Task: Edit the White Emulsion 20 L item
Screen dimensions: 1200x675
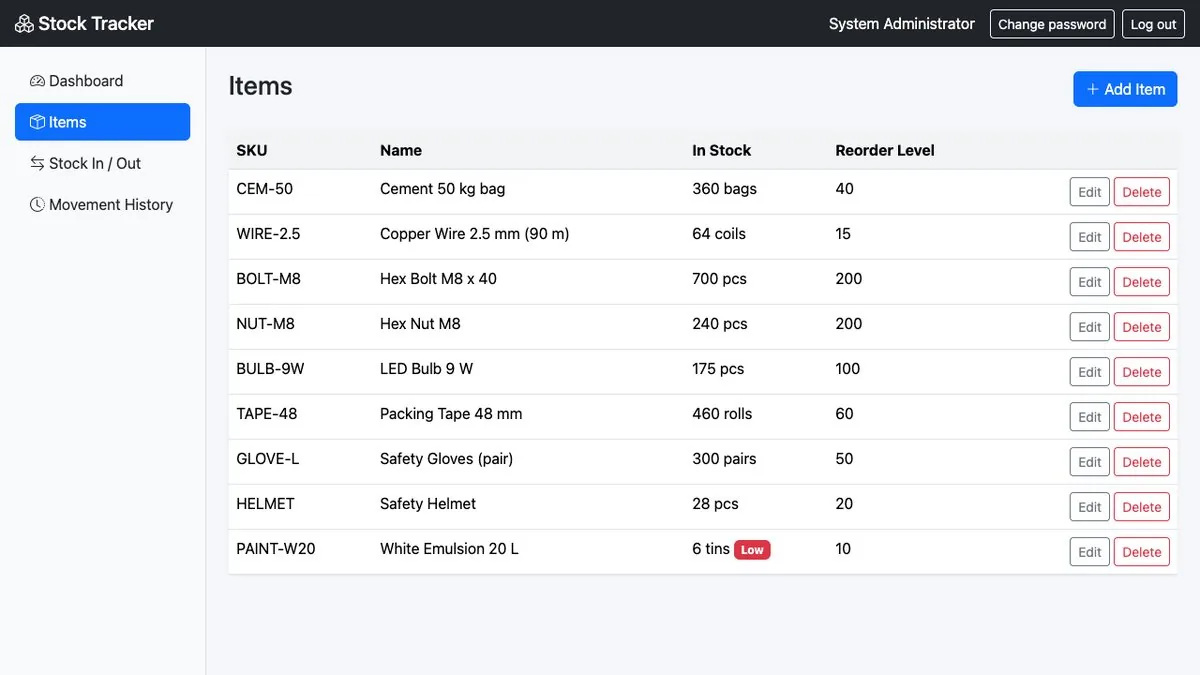Action: coord(1090,552)
